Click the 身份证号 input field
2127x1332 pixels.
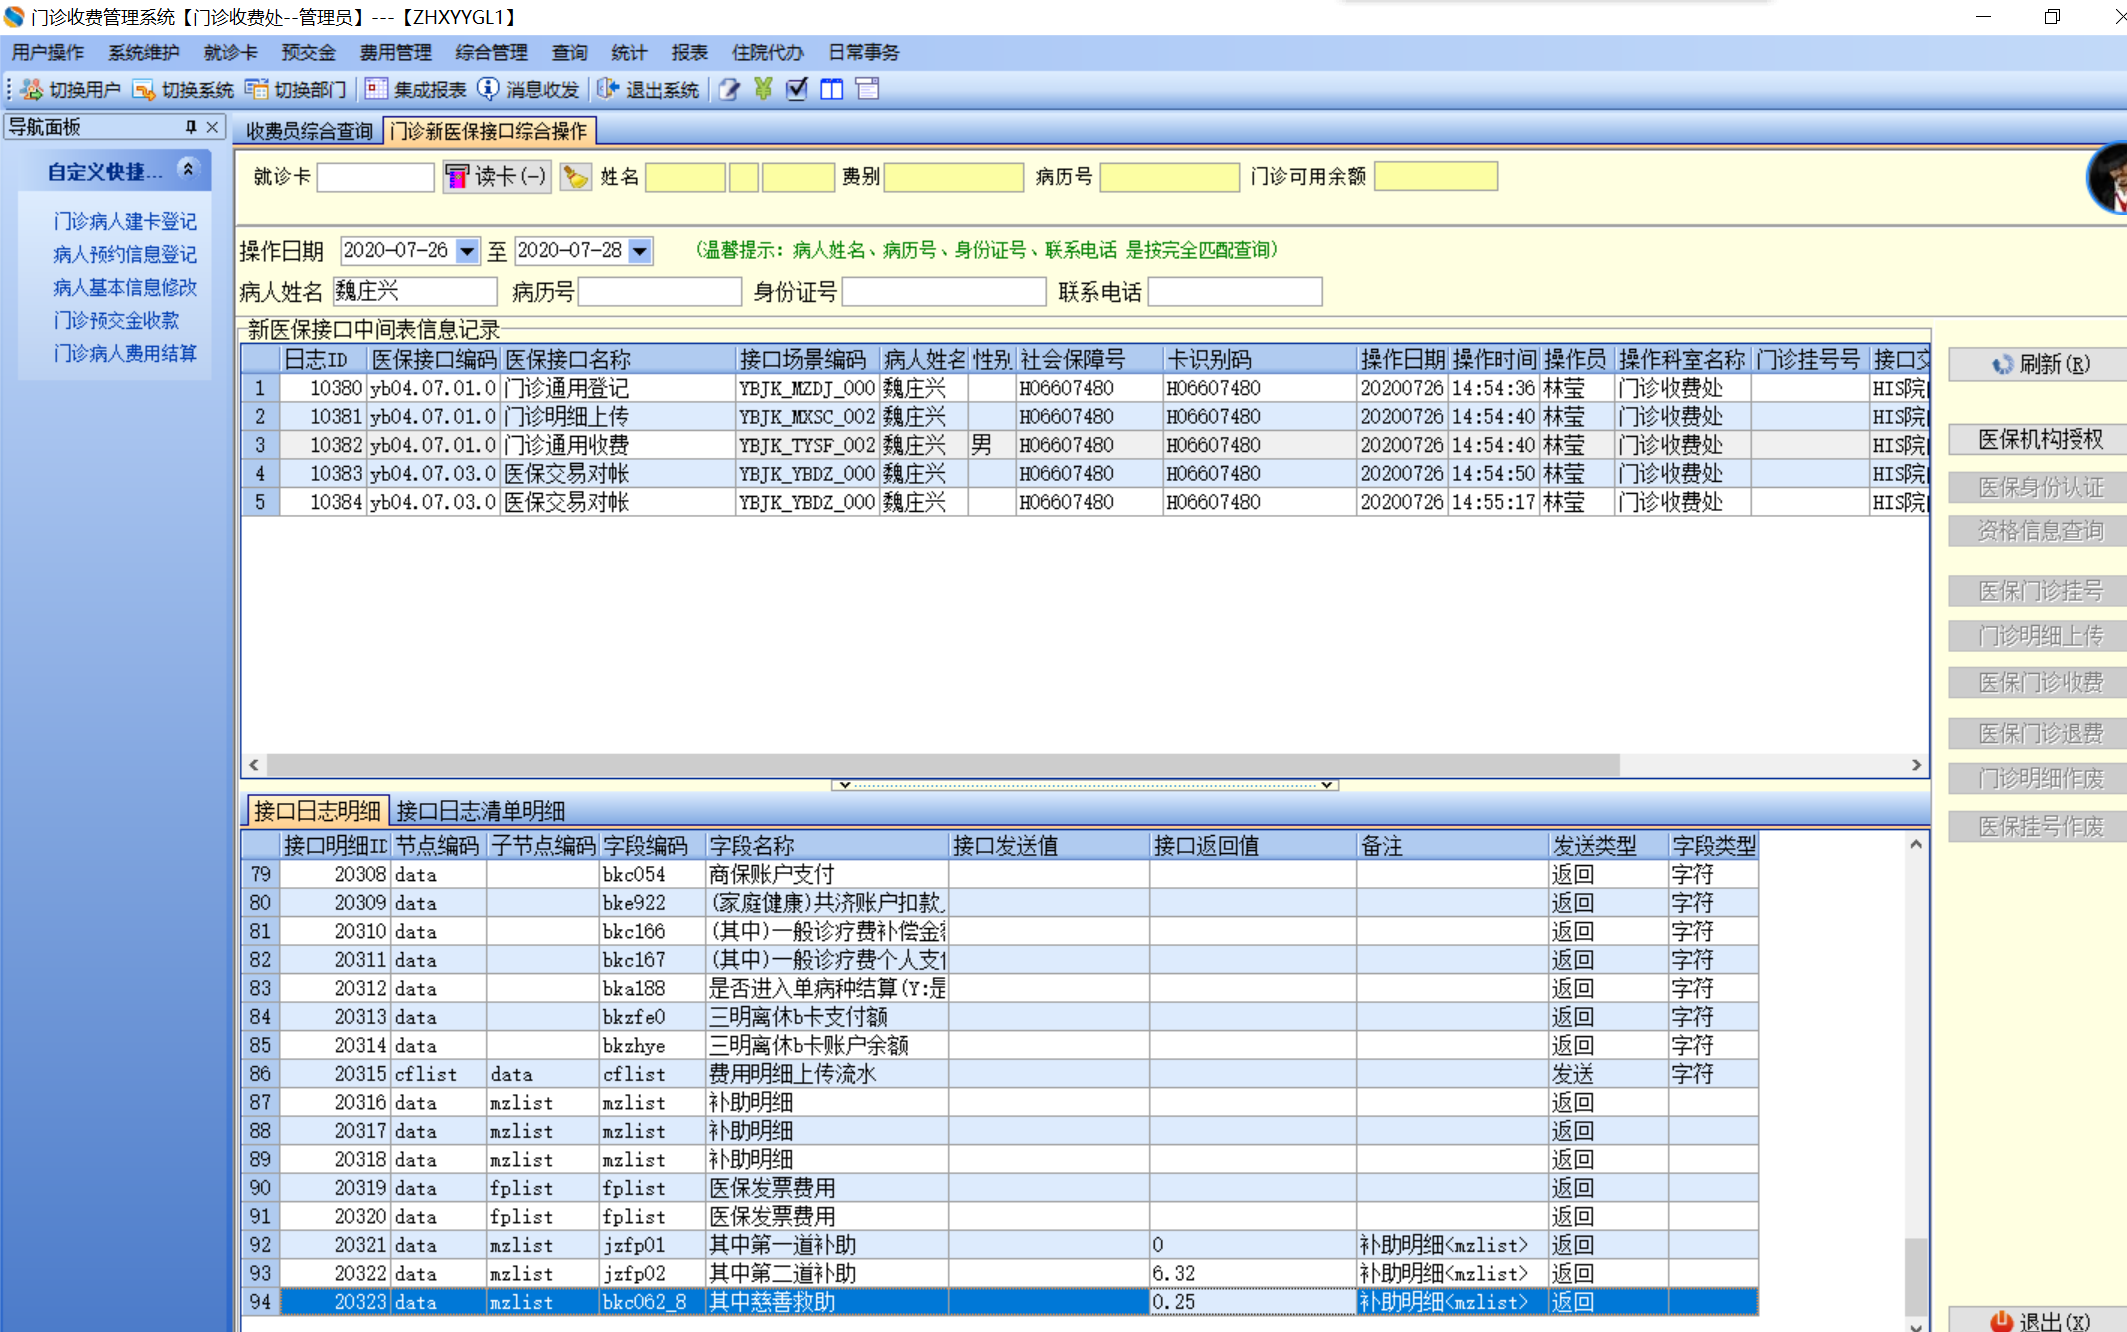click(943, 292)
